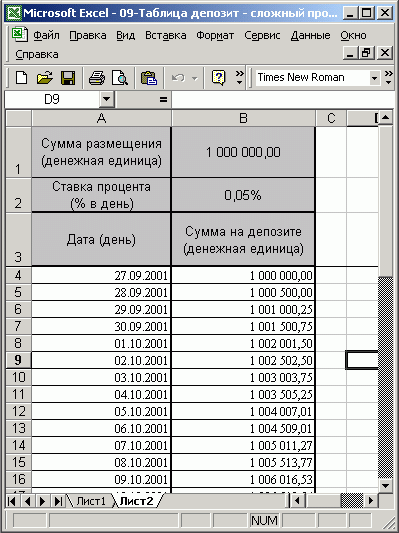This screenshot has width=399, height=533.
Task: Click amount cell 1 004 007,01
Action: tap(243, 411)
